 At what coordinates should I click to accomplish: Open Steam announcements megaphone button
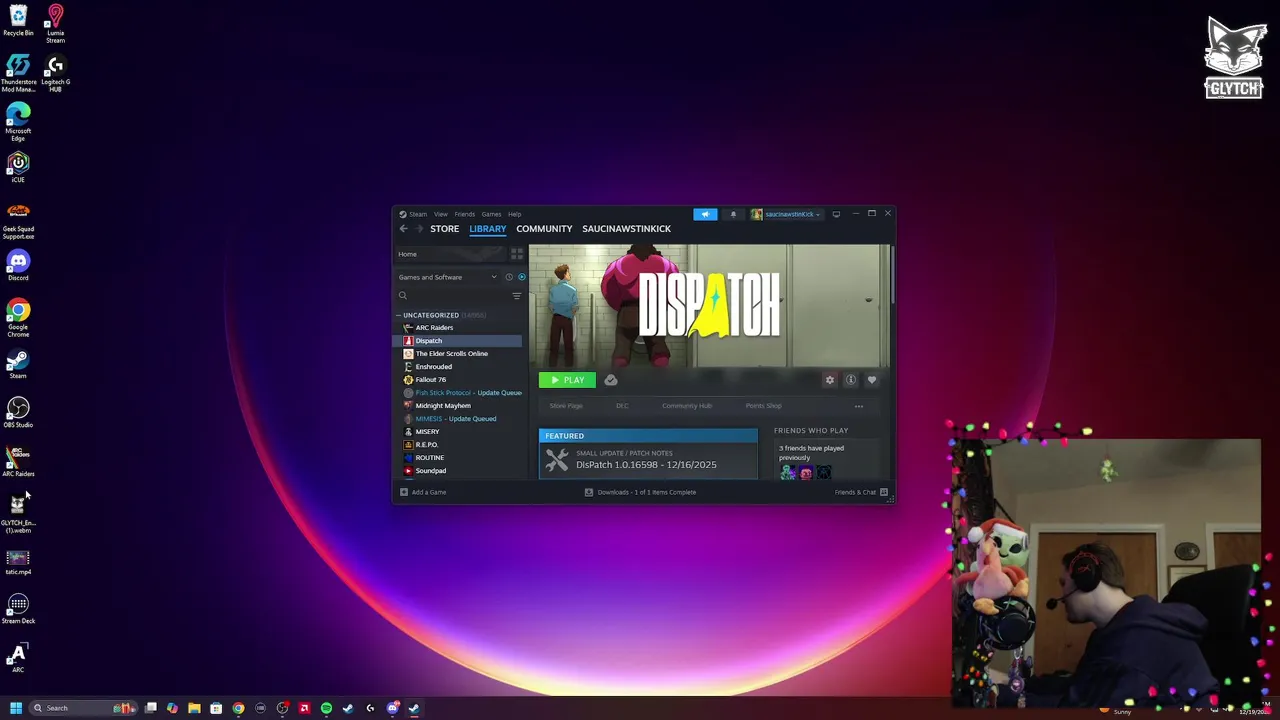point(705,214)
